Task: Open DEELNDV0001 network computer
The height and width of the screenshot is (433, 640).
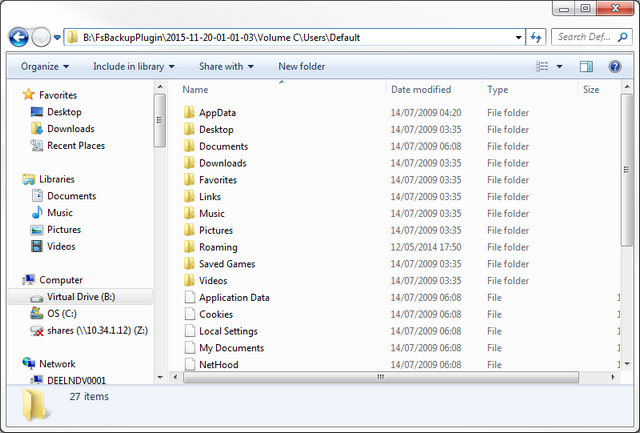Action: [x=69, y=380]
